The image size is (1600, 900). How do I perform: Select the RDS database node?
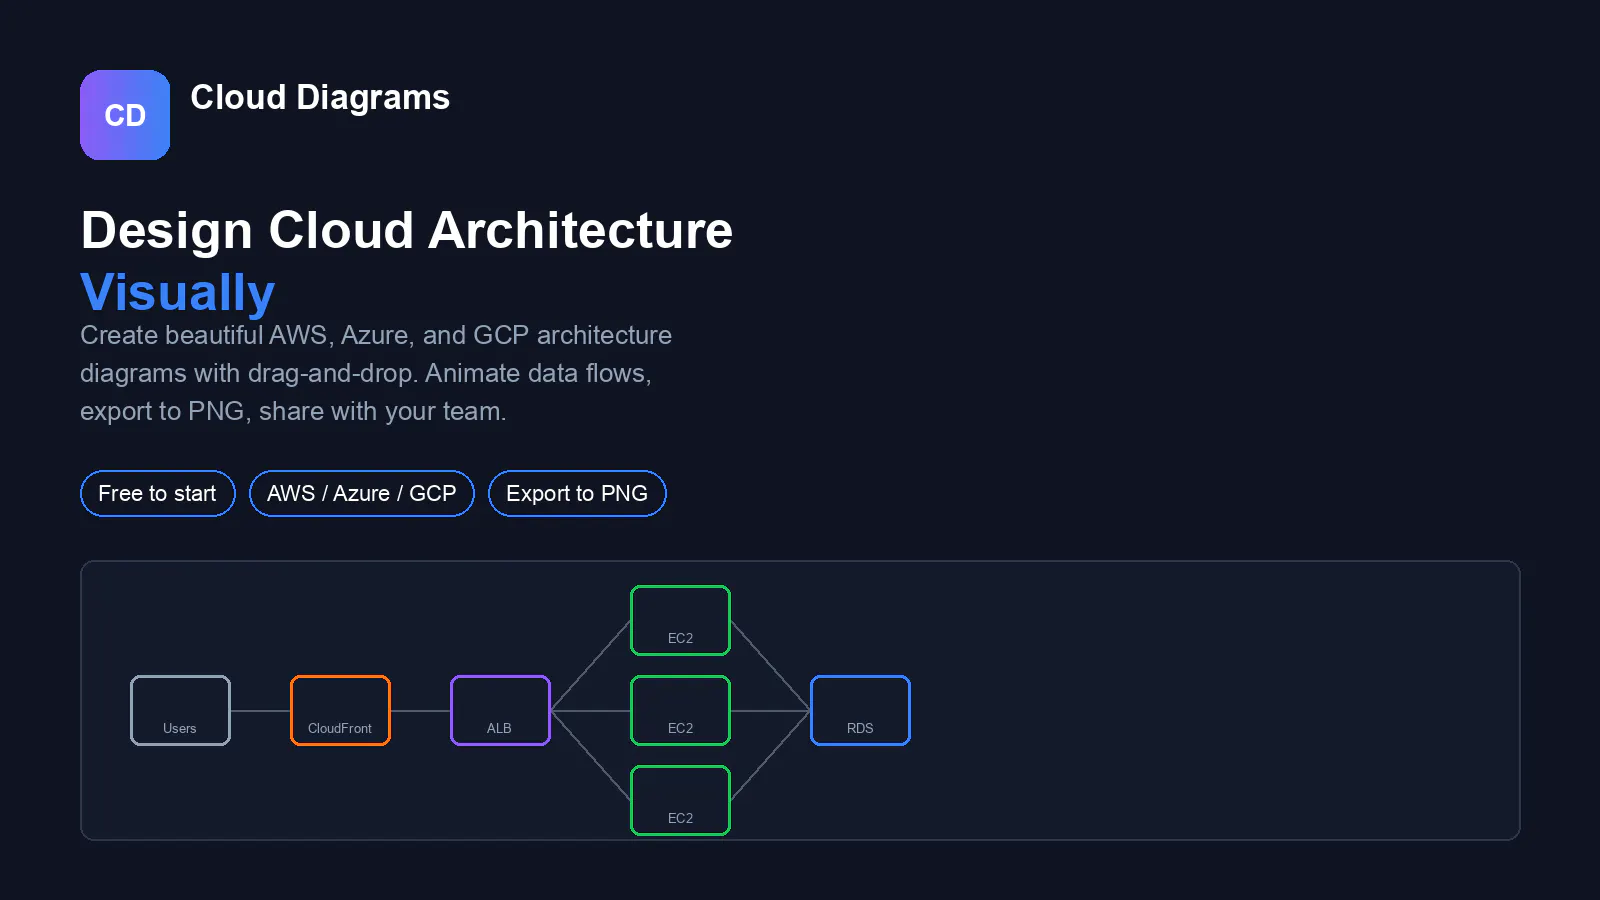click(860, 711)
